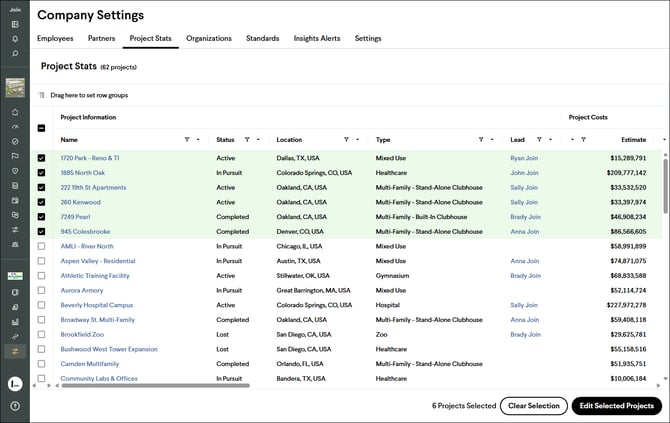The image size is (670, 423).
Task: Filter the Name column with its funnel icon
Action: click(187, 140)
